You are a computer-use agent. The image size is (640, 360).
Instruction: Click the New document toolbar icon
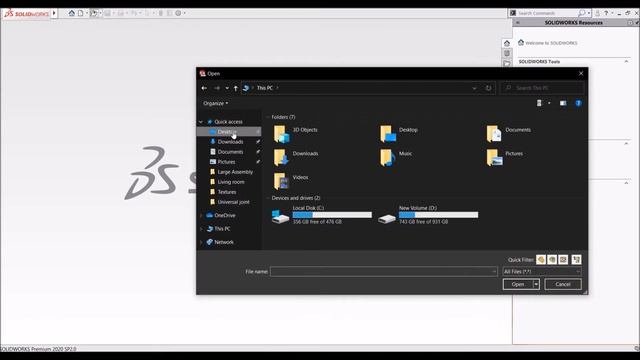80,13
